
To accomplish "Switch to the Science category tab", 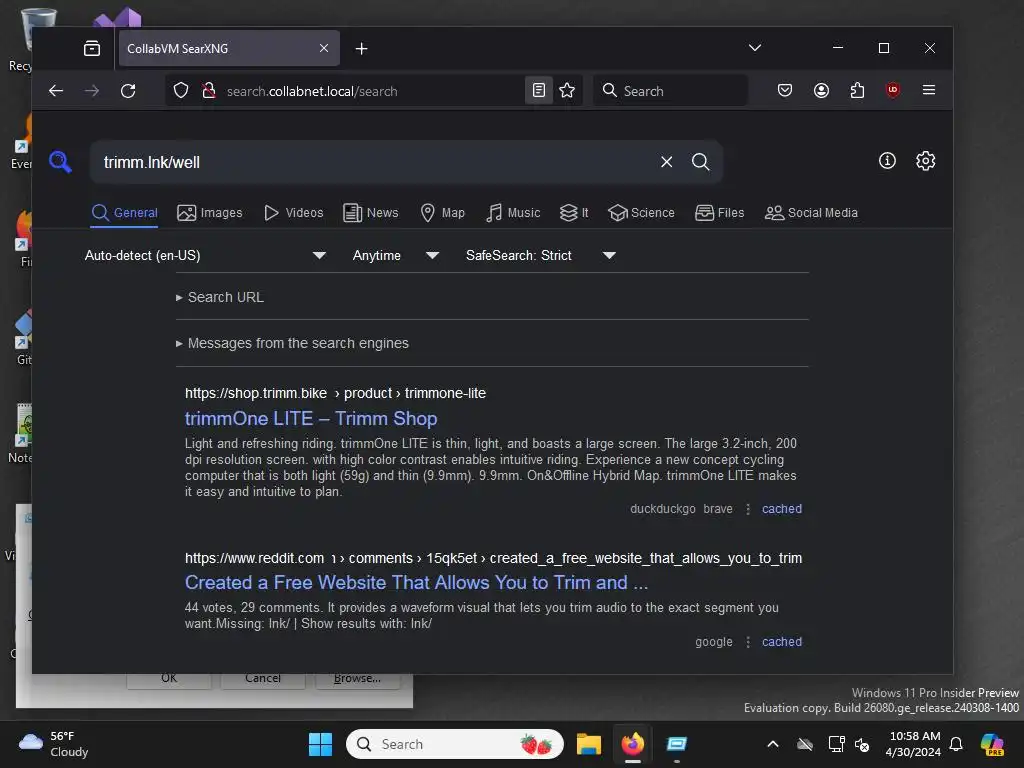I will click(641, 213).
